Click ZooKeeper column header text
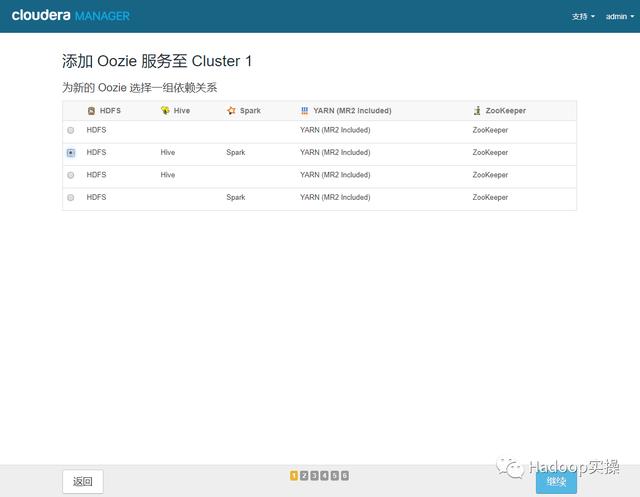 (x=506, y=111)
